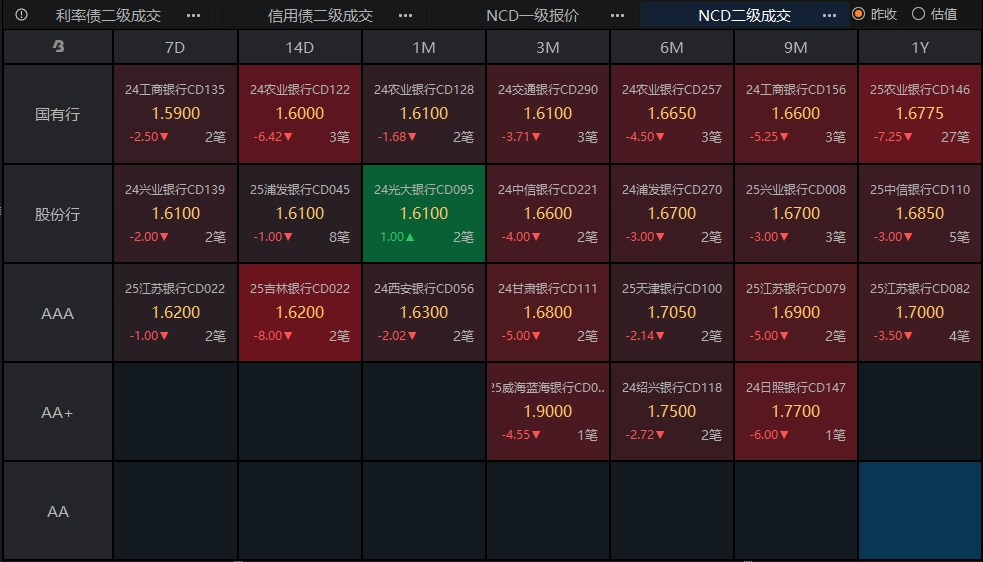Screen dimensions: 983x562
Task: Open the more menu for NCD一级报价
Action: coord(618,15)
